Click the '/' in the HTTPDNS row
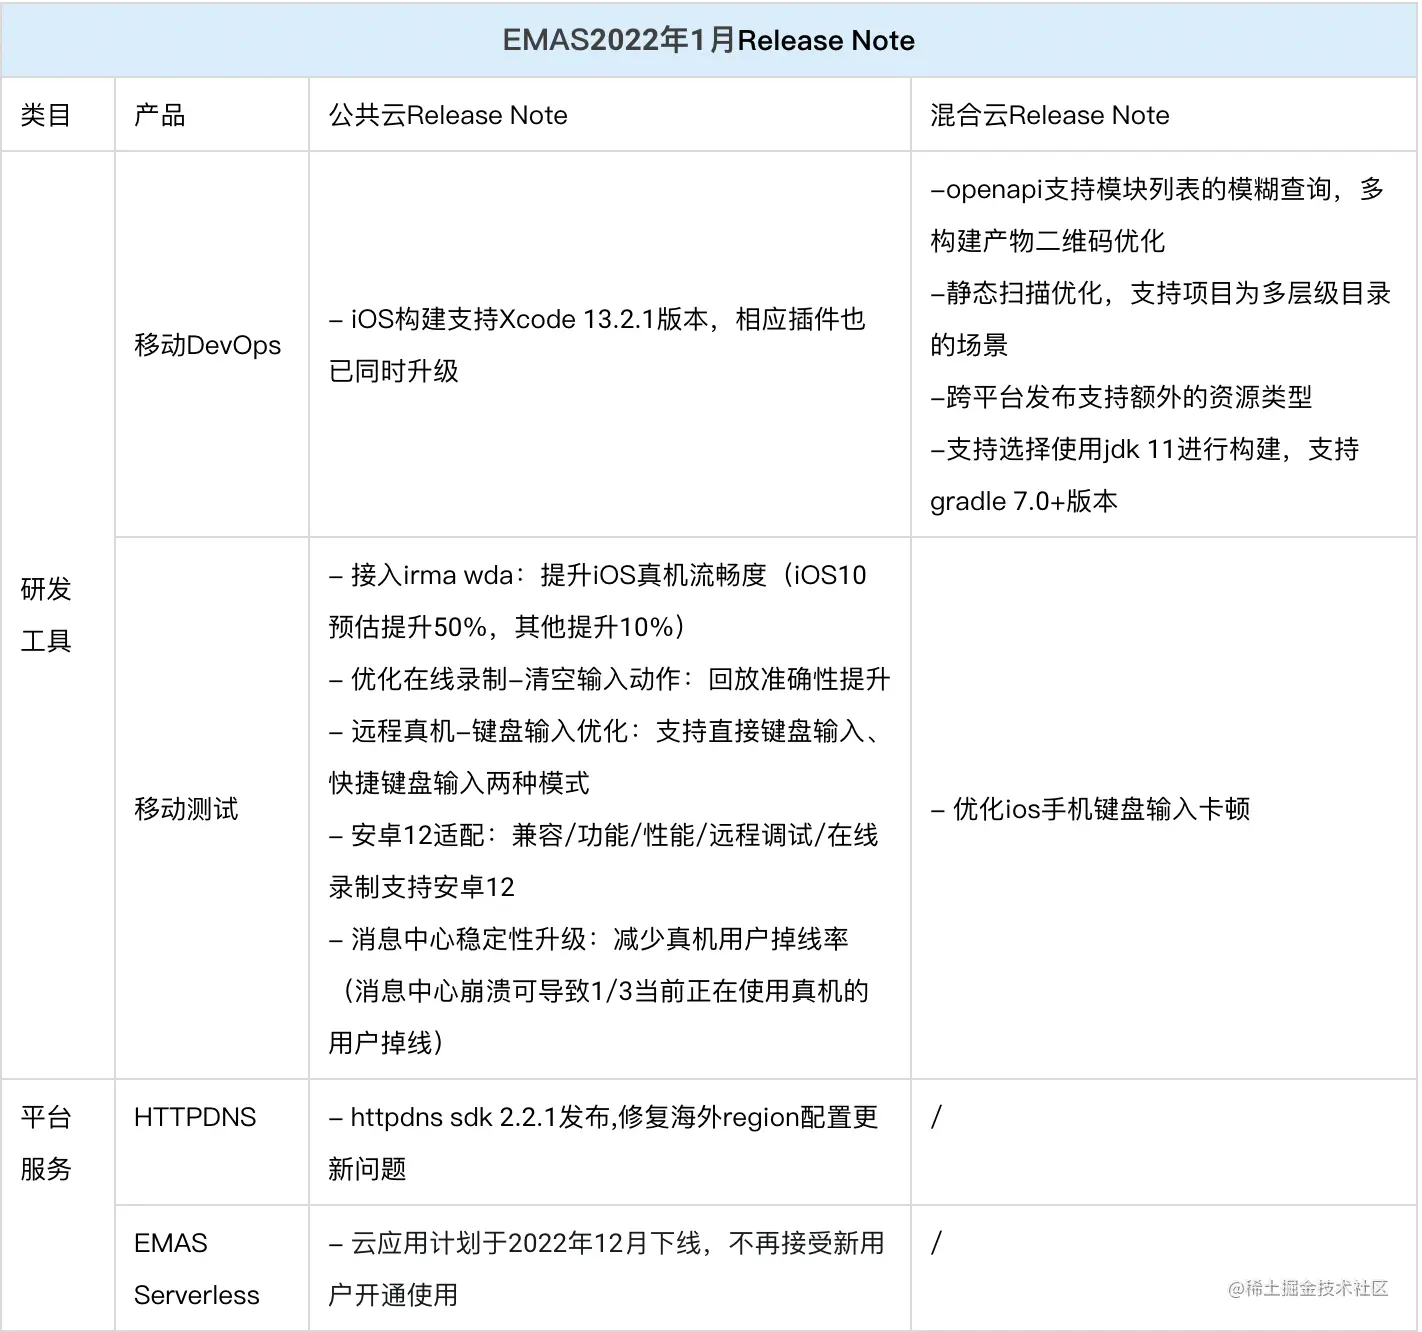Viewport: 1422px width, 1332px height. pos(936,1117)
